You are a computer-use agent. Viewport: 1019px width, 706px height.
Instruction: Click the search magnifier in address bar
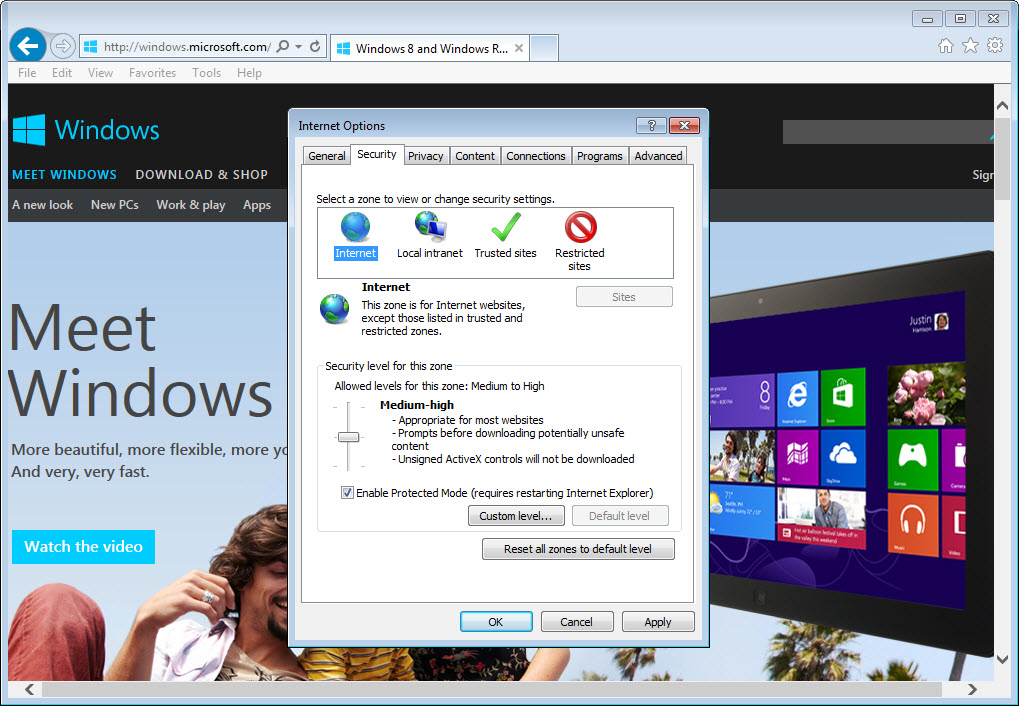[x=283, y=46]
